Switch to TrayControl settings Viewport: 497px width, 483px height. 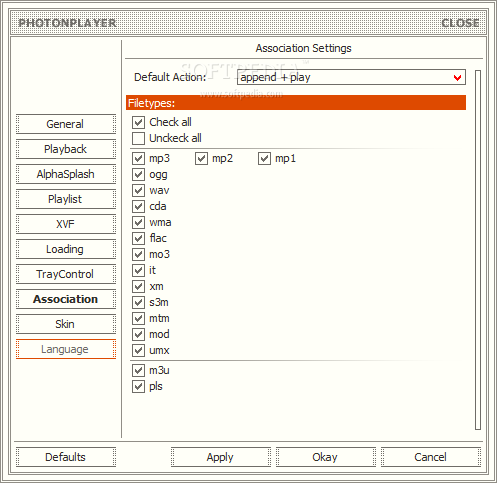(66, 274)
